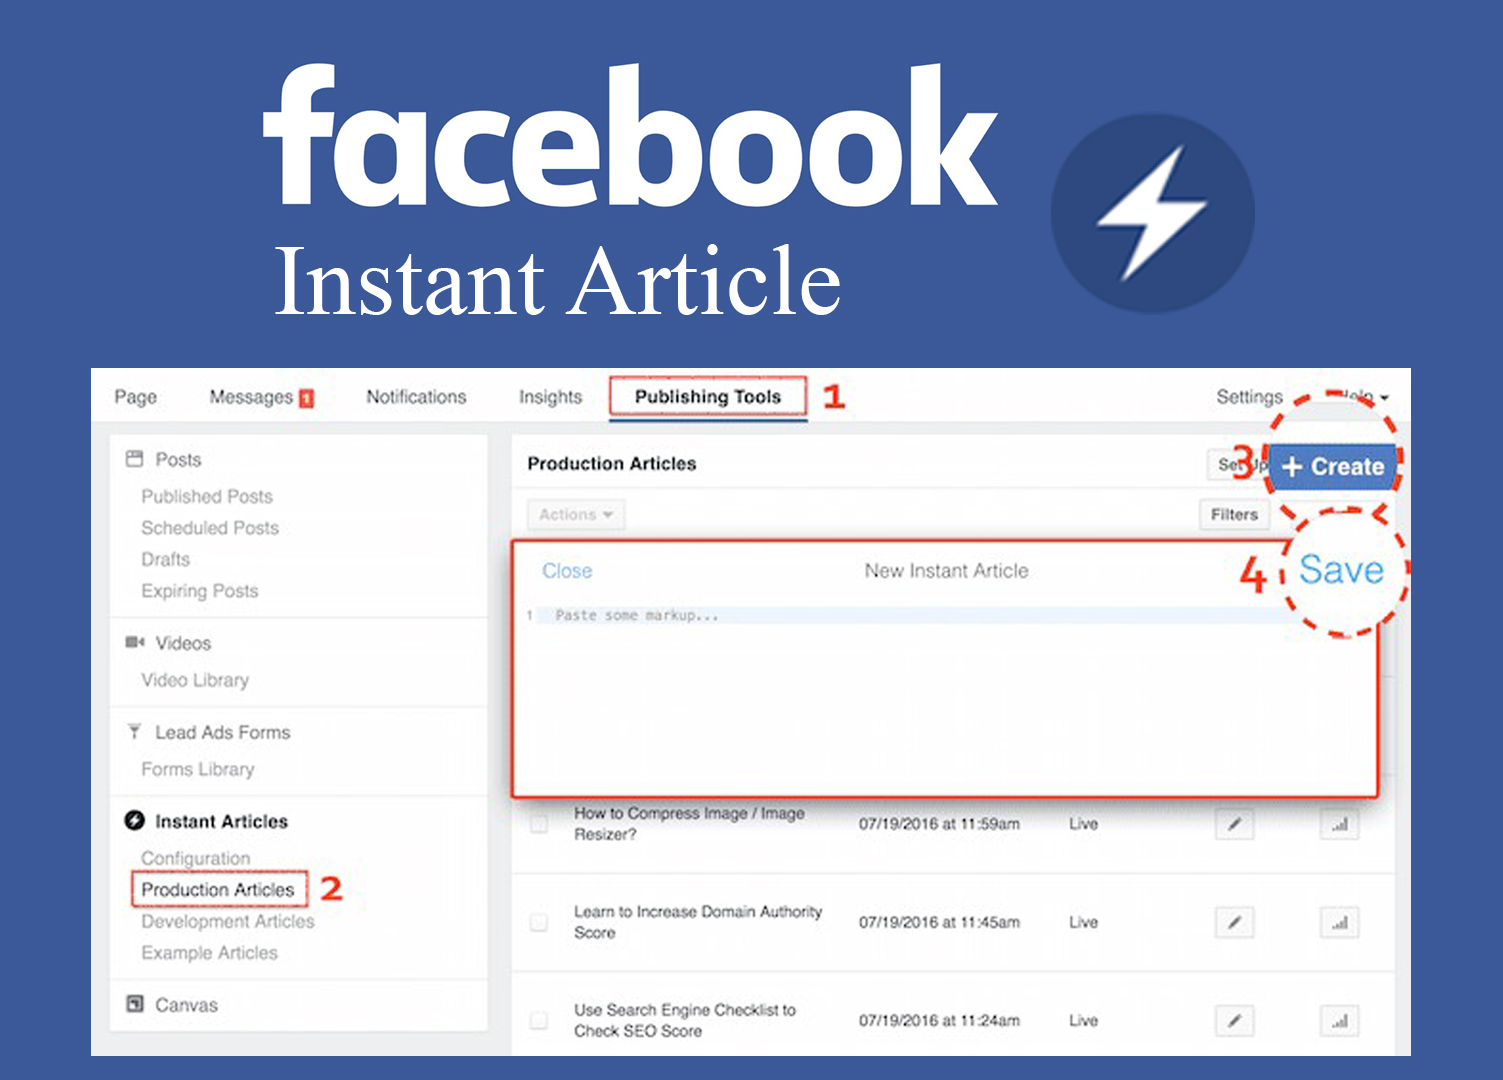Click Live status of Domain Authority article

tap(1083, 922)
